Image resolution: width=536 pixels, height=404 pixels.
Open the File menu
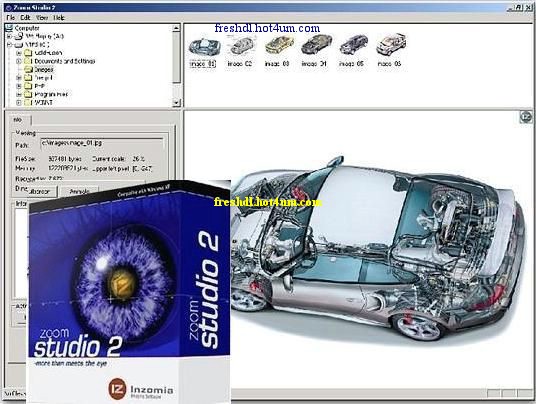(x=11, y=17)
